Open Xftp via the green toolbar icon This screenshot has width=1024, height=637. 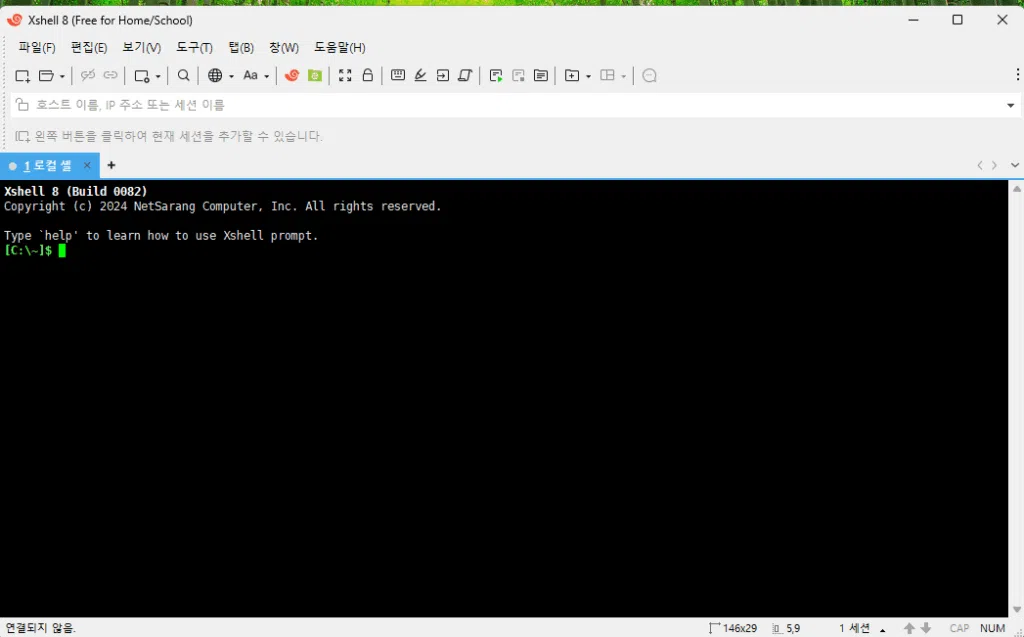point(315,76)
